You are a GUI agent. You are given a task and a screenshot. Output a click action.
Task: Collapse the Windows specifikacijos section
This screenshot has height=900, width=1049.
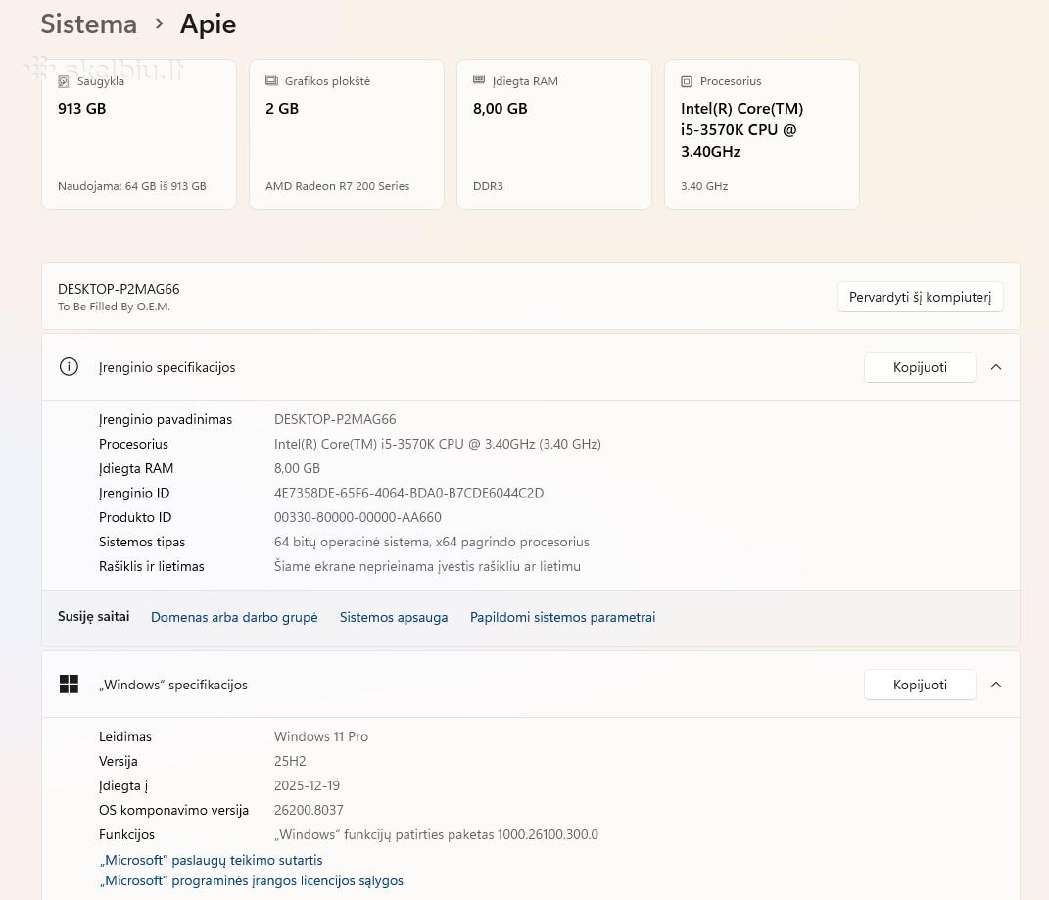point(996,685)
